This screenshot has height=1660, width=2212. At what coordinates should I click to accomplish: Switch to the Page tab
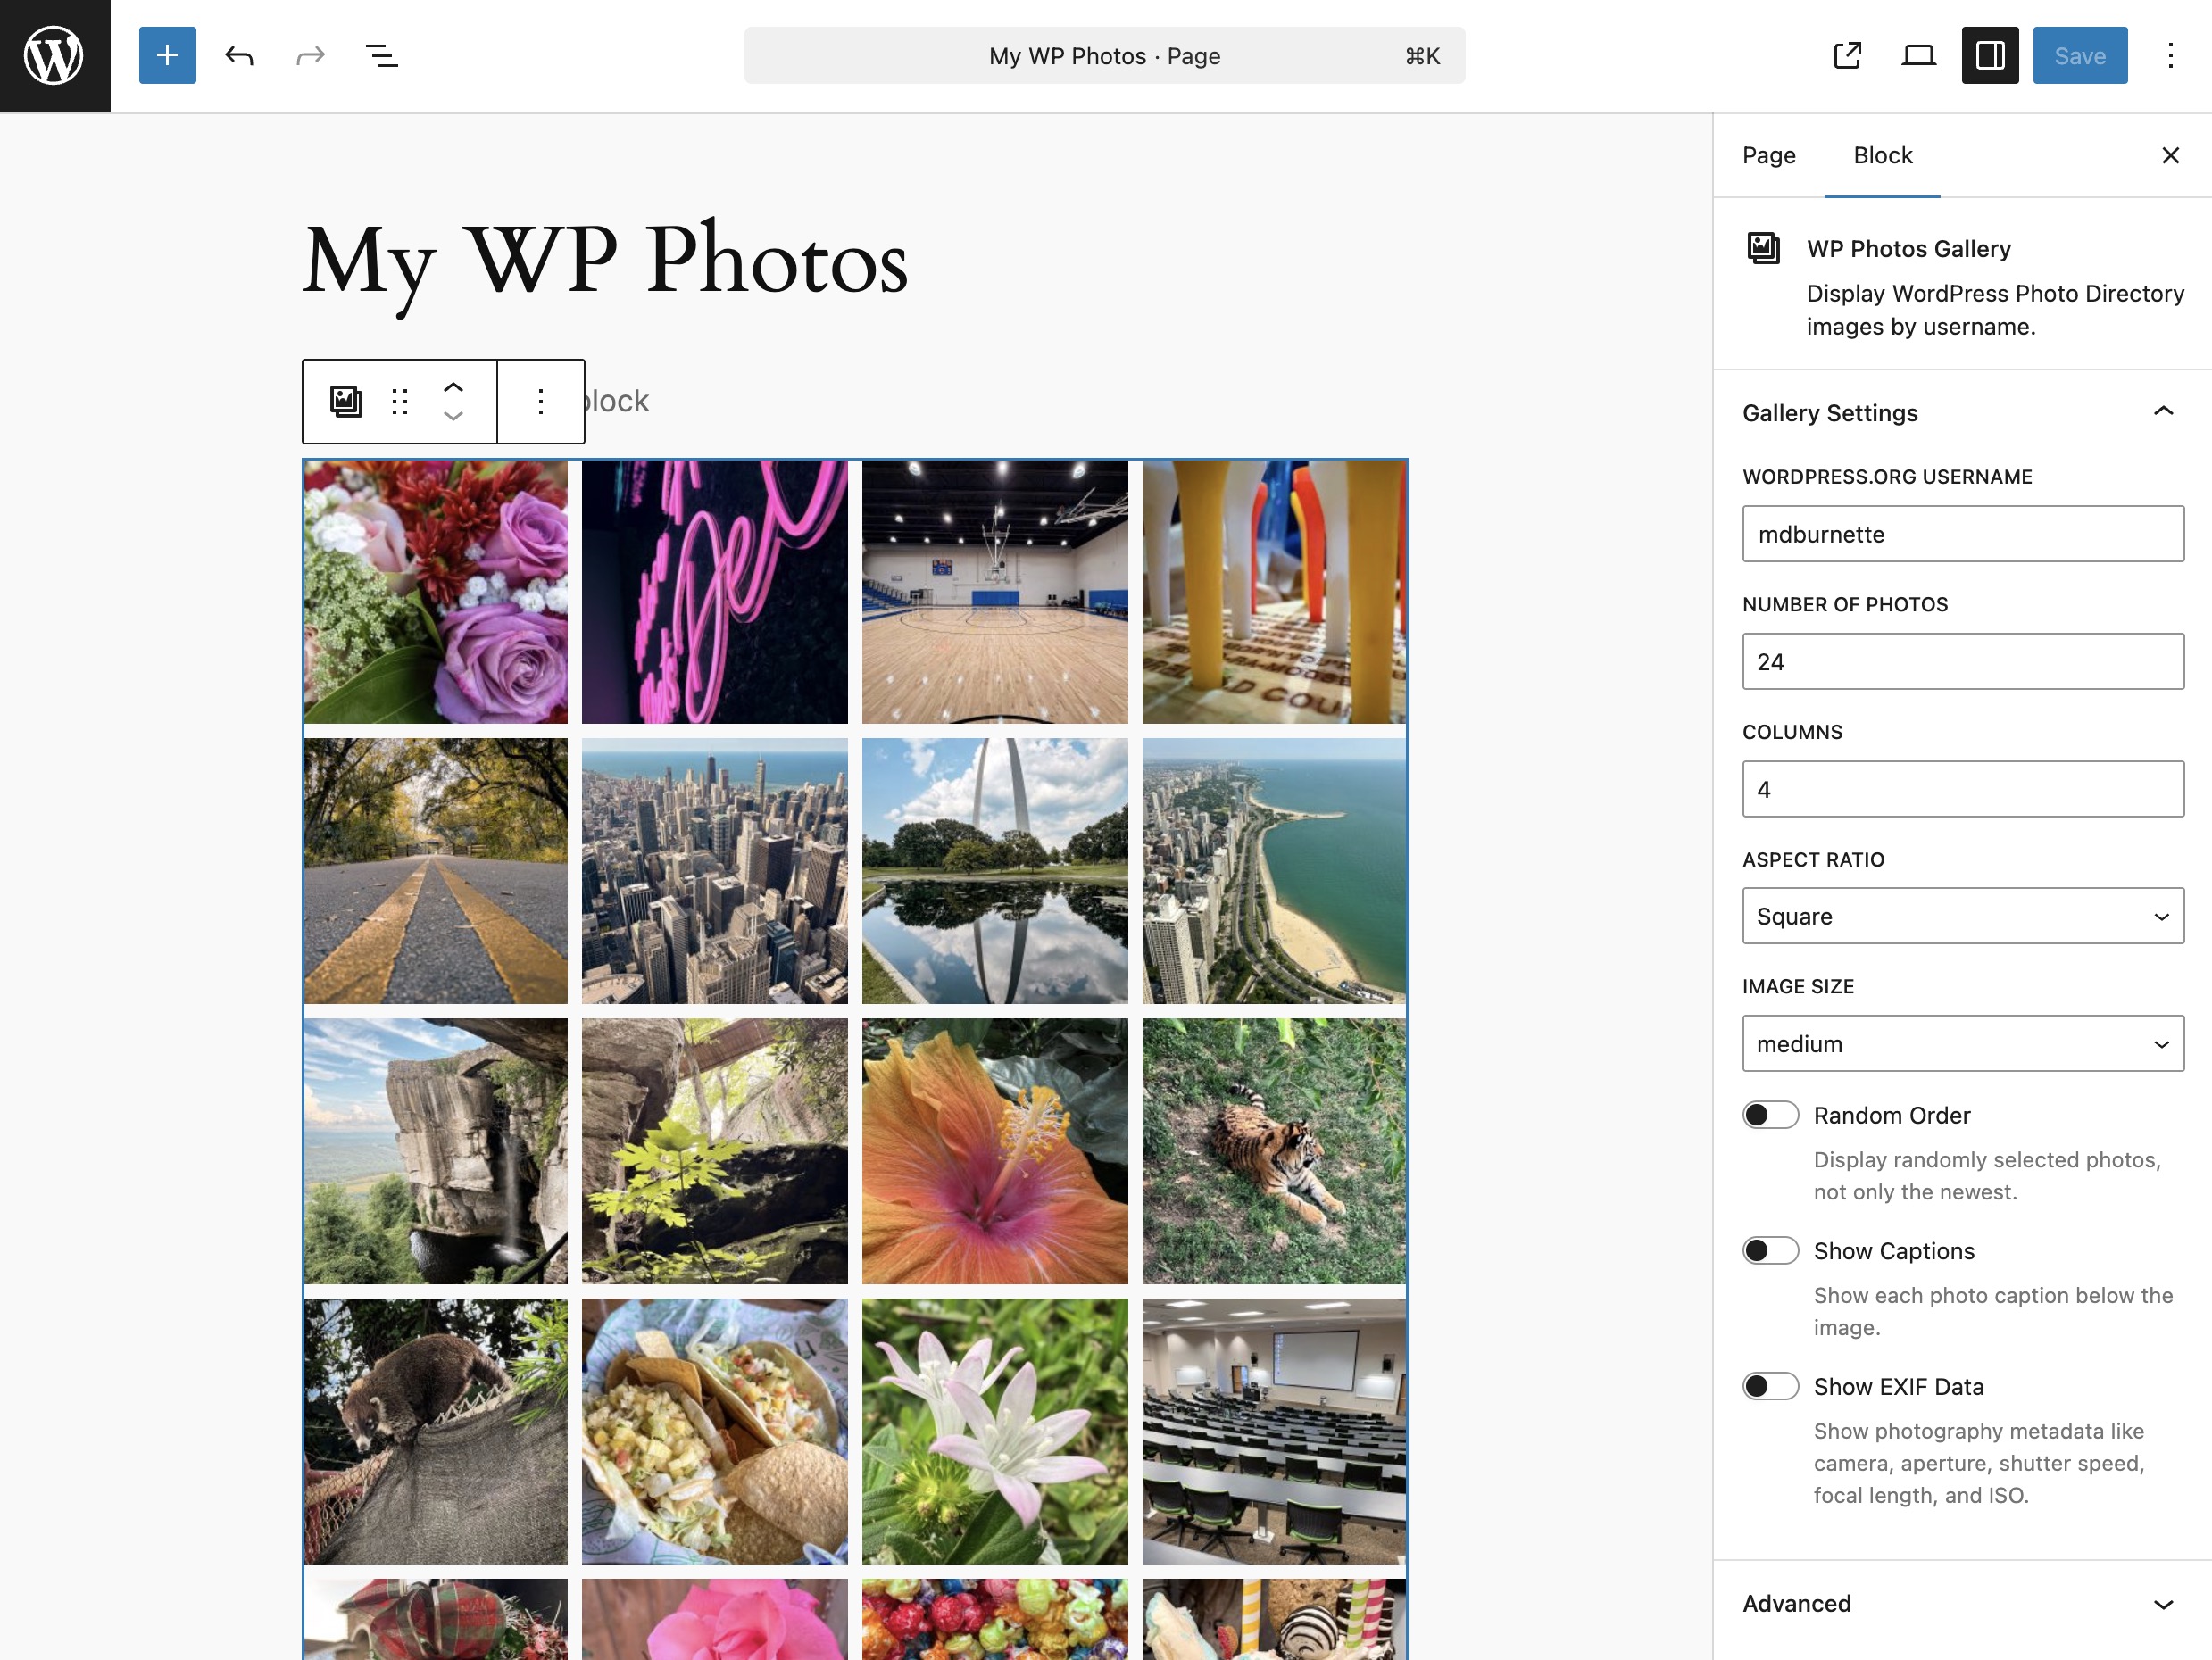pyautogui.click(x=1768, y=155)
